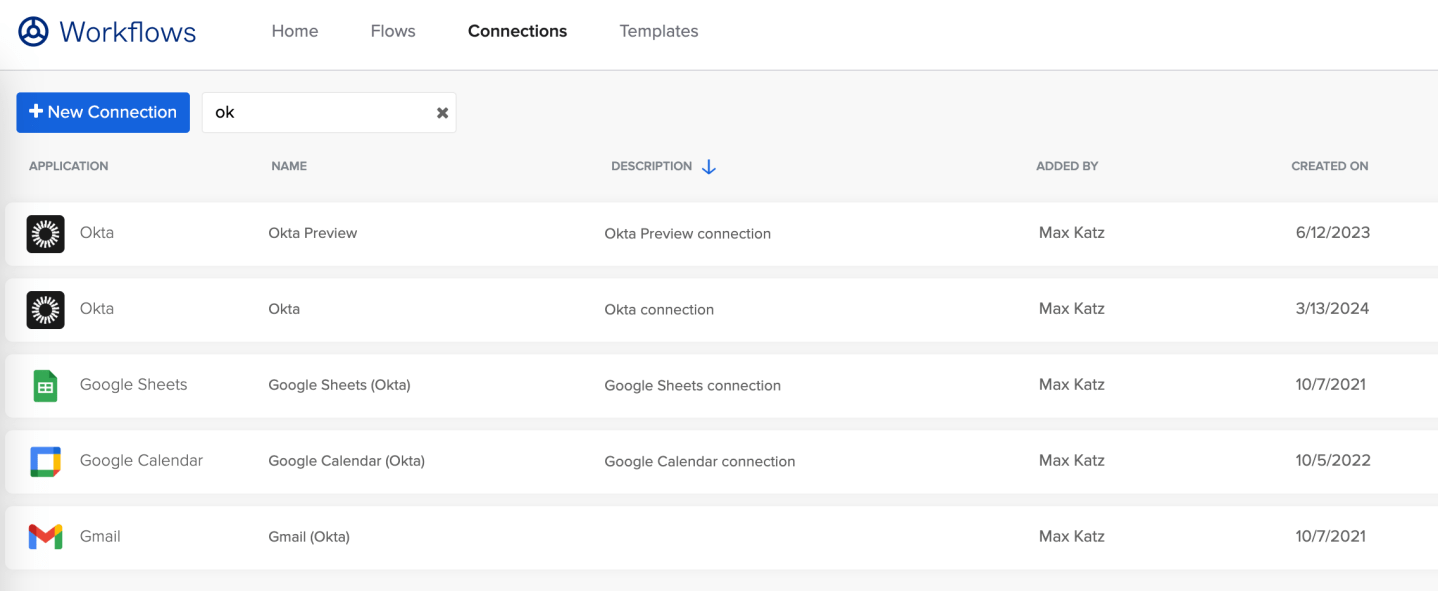Open the Templates tab

click(x=658, y=31)
